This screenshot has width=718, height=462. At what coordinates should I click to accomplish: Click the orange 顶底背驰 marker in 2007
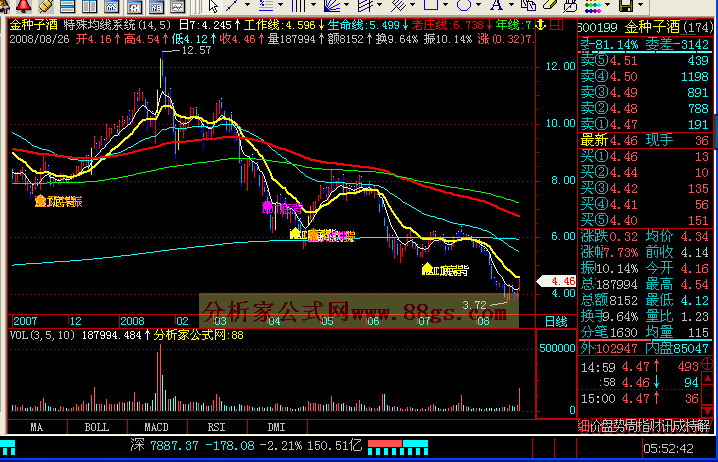pos(59,201)
